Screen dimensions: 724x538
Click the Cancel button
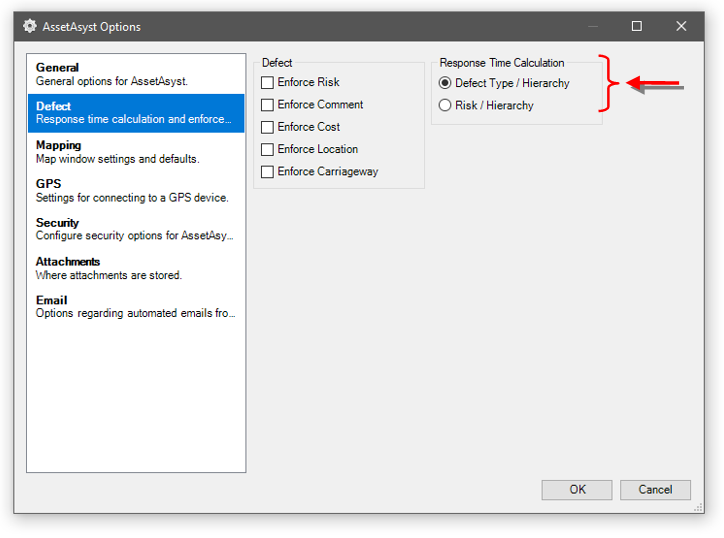(x=655, y=490)
